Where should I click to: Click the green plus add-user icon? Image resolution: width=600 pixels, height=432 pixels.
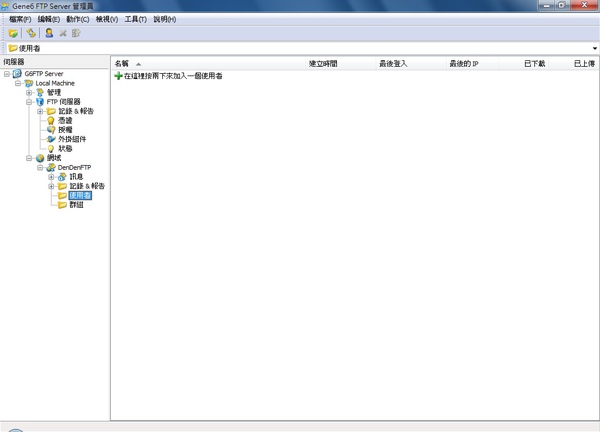coord(119,76)
